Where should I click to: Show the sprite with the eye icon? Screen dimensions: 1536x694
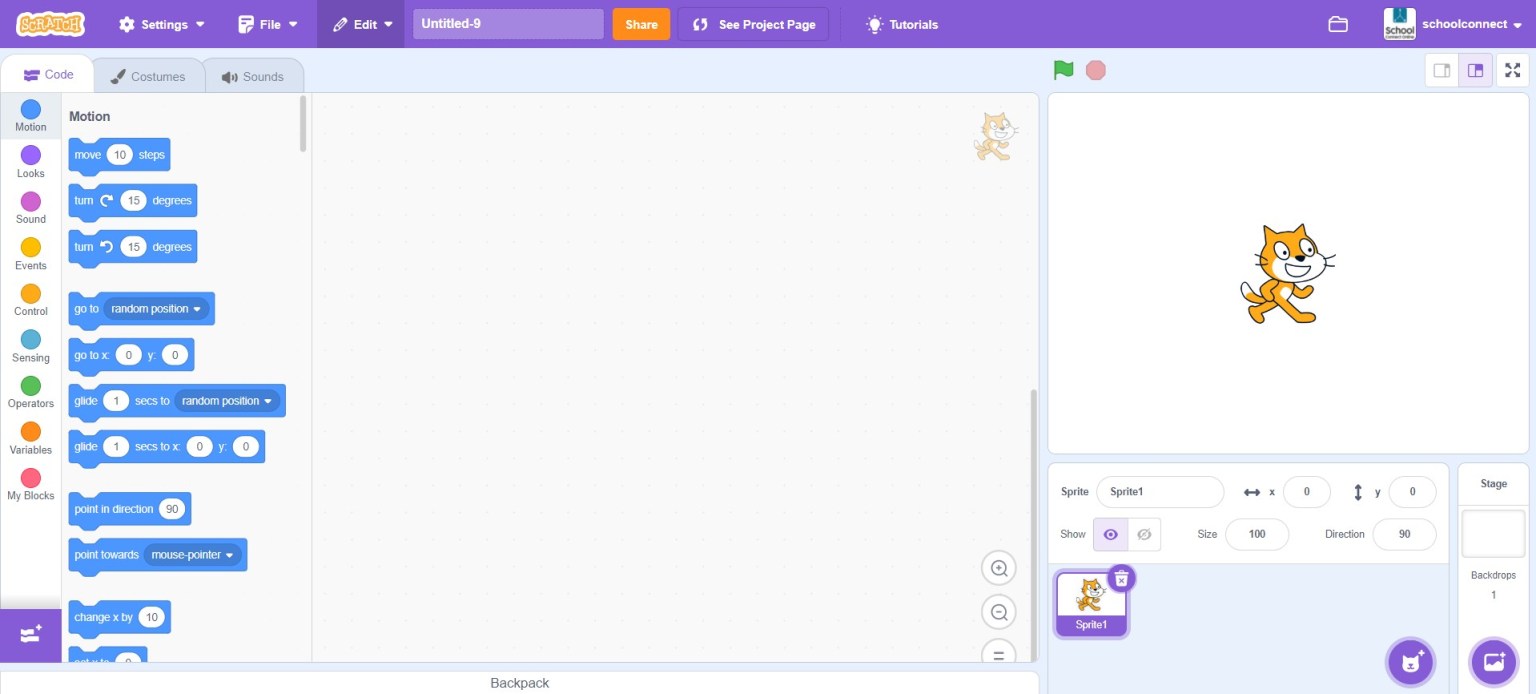(x=1110, y=534)
